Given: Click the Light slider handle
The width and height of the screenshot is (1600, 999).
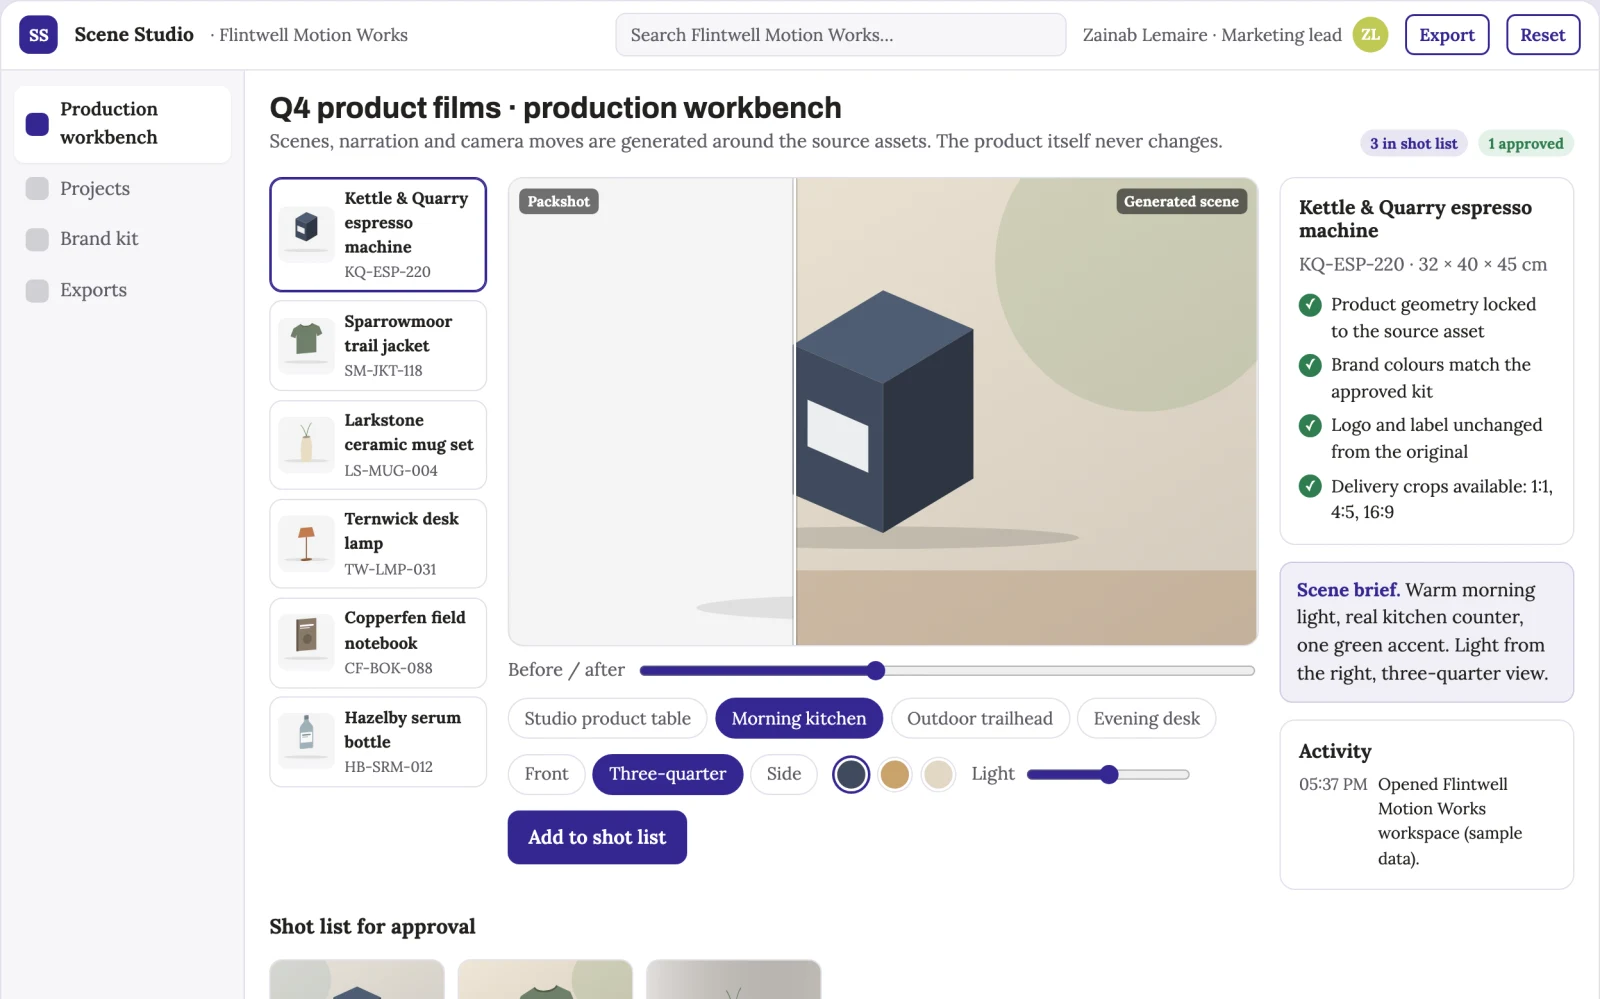Looking at the screenshot, I should point(1109,774).
